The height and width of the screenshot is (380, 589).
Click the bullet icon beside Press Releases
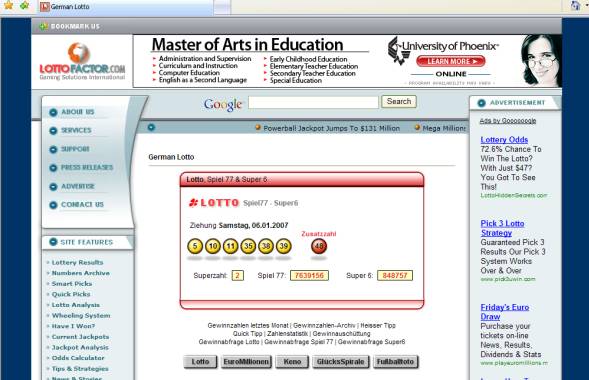53,168
